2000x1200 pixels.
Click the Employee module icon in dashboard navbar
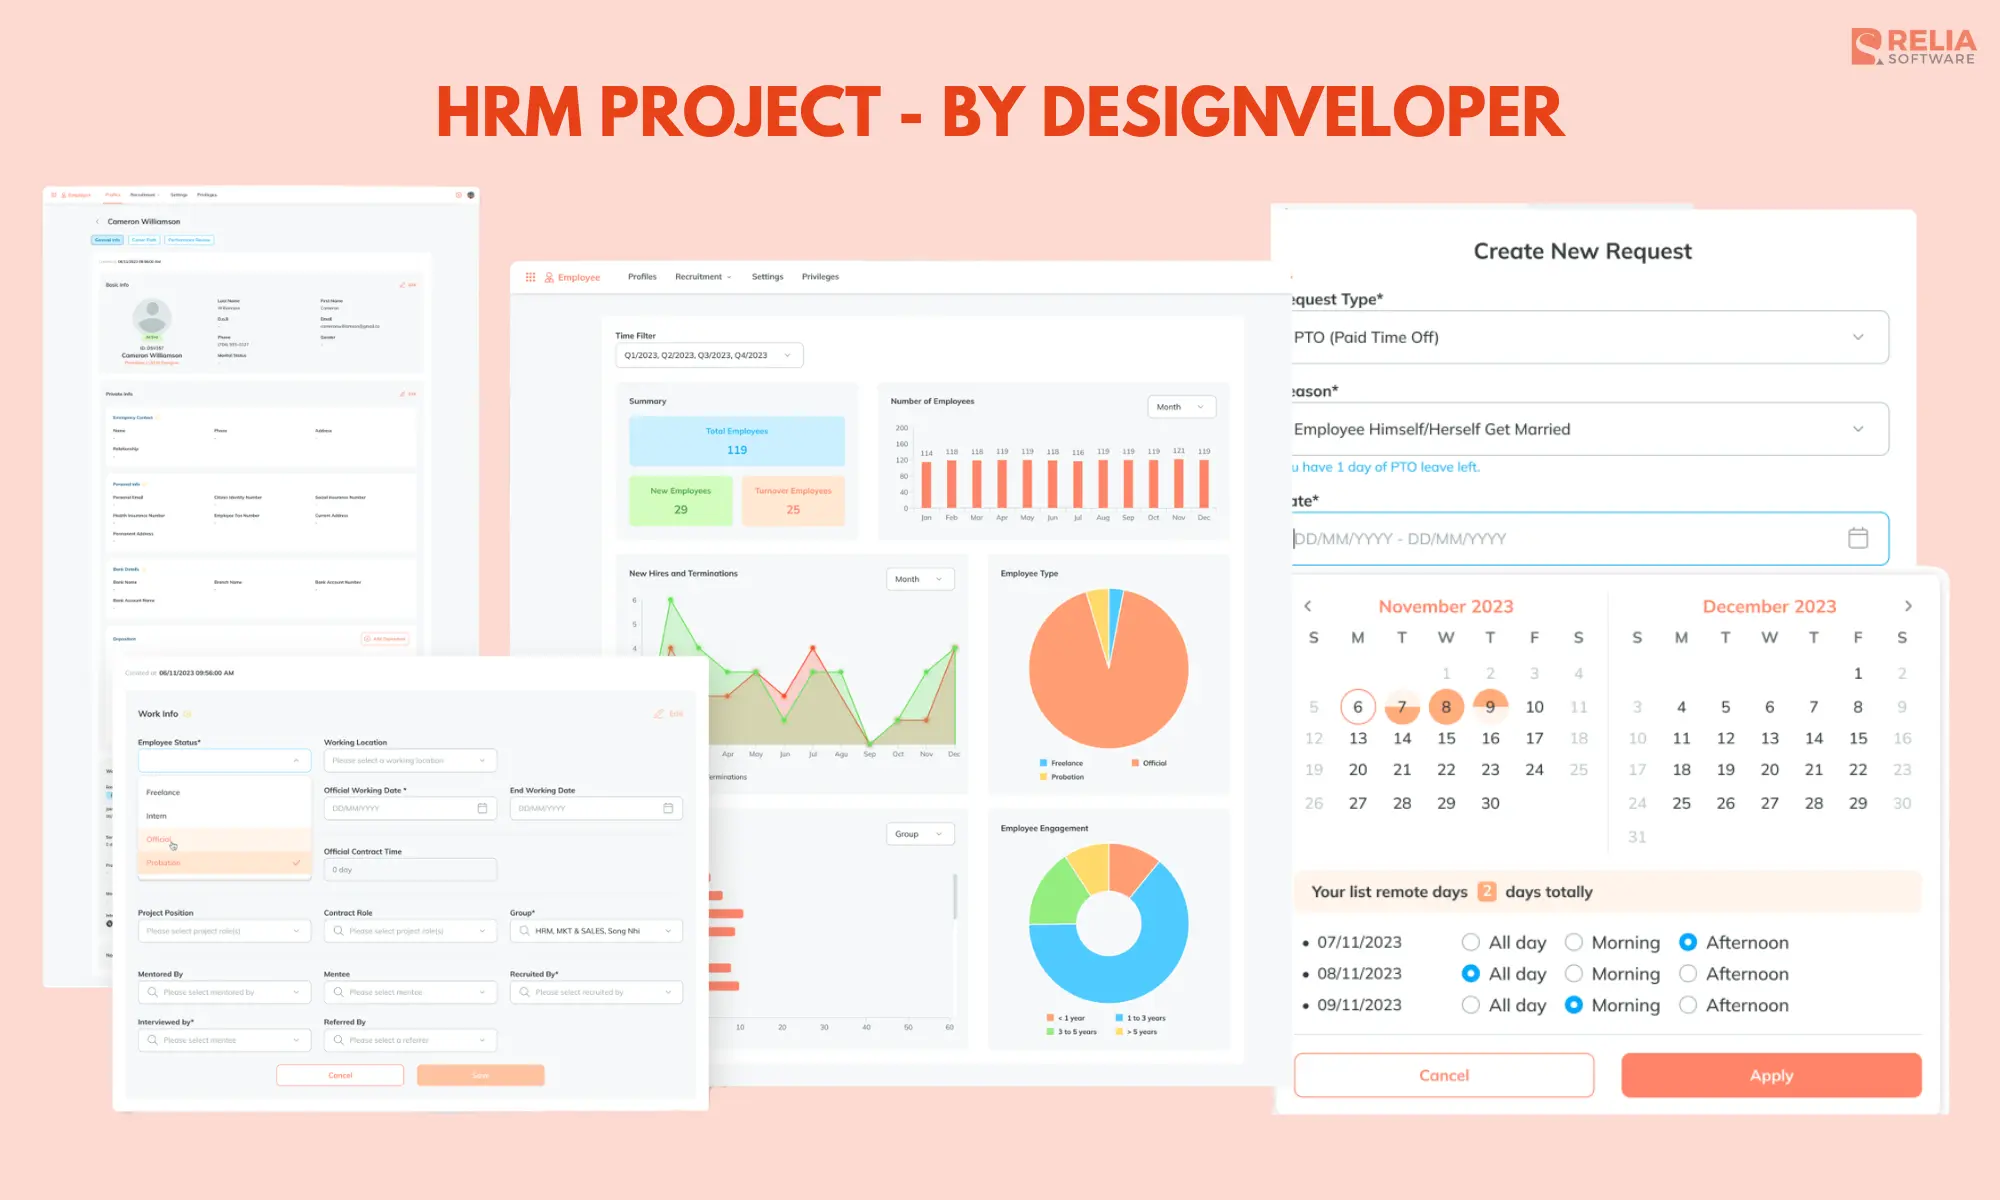[x=549, y=277]
